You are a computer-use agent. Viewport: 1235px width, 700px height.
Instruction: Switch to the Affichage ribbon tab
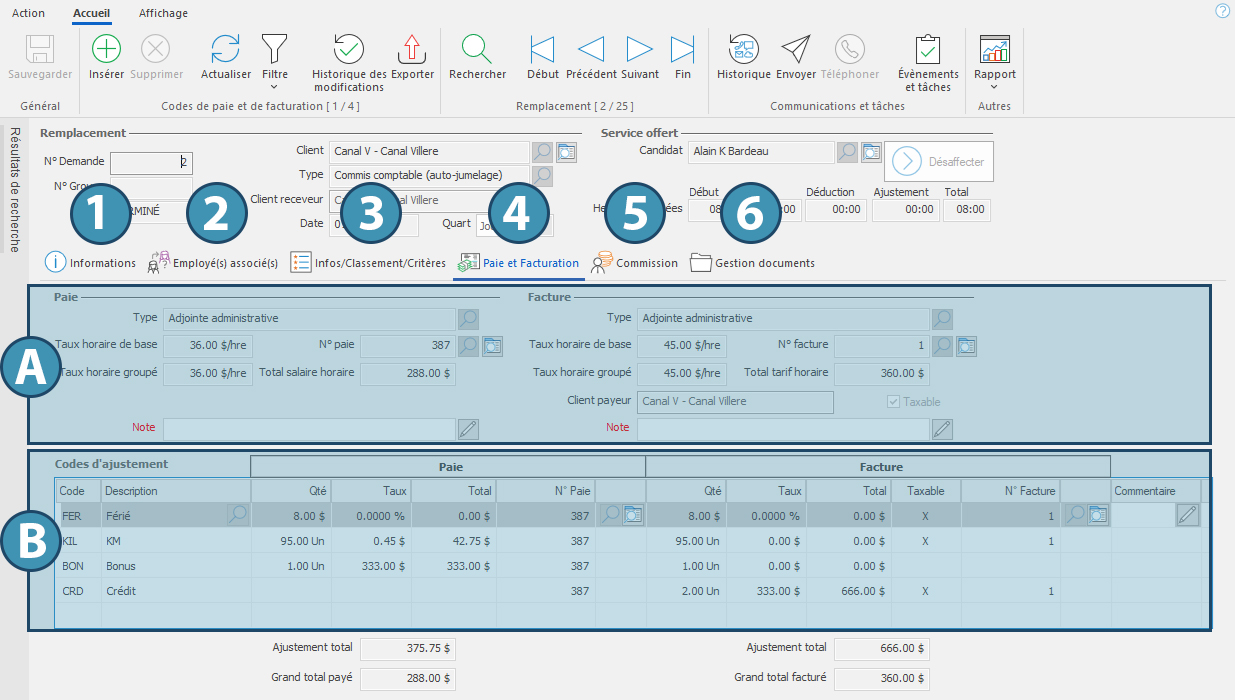coord(163,13)
